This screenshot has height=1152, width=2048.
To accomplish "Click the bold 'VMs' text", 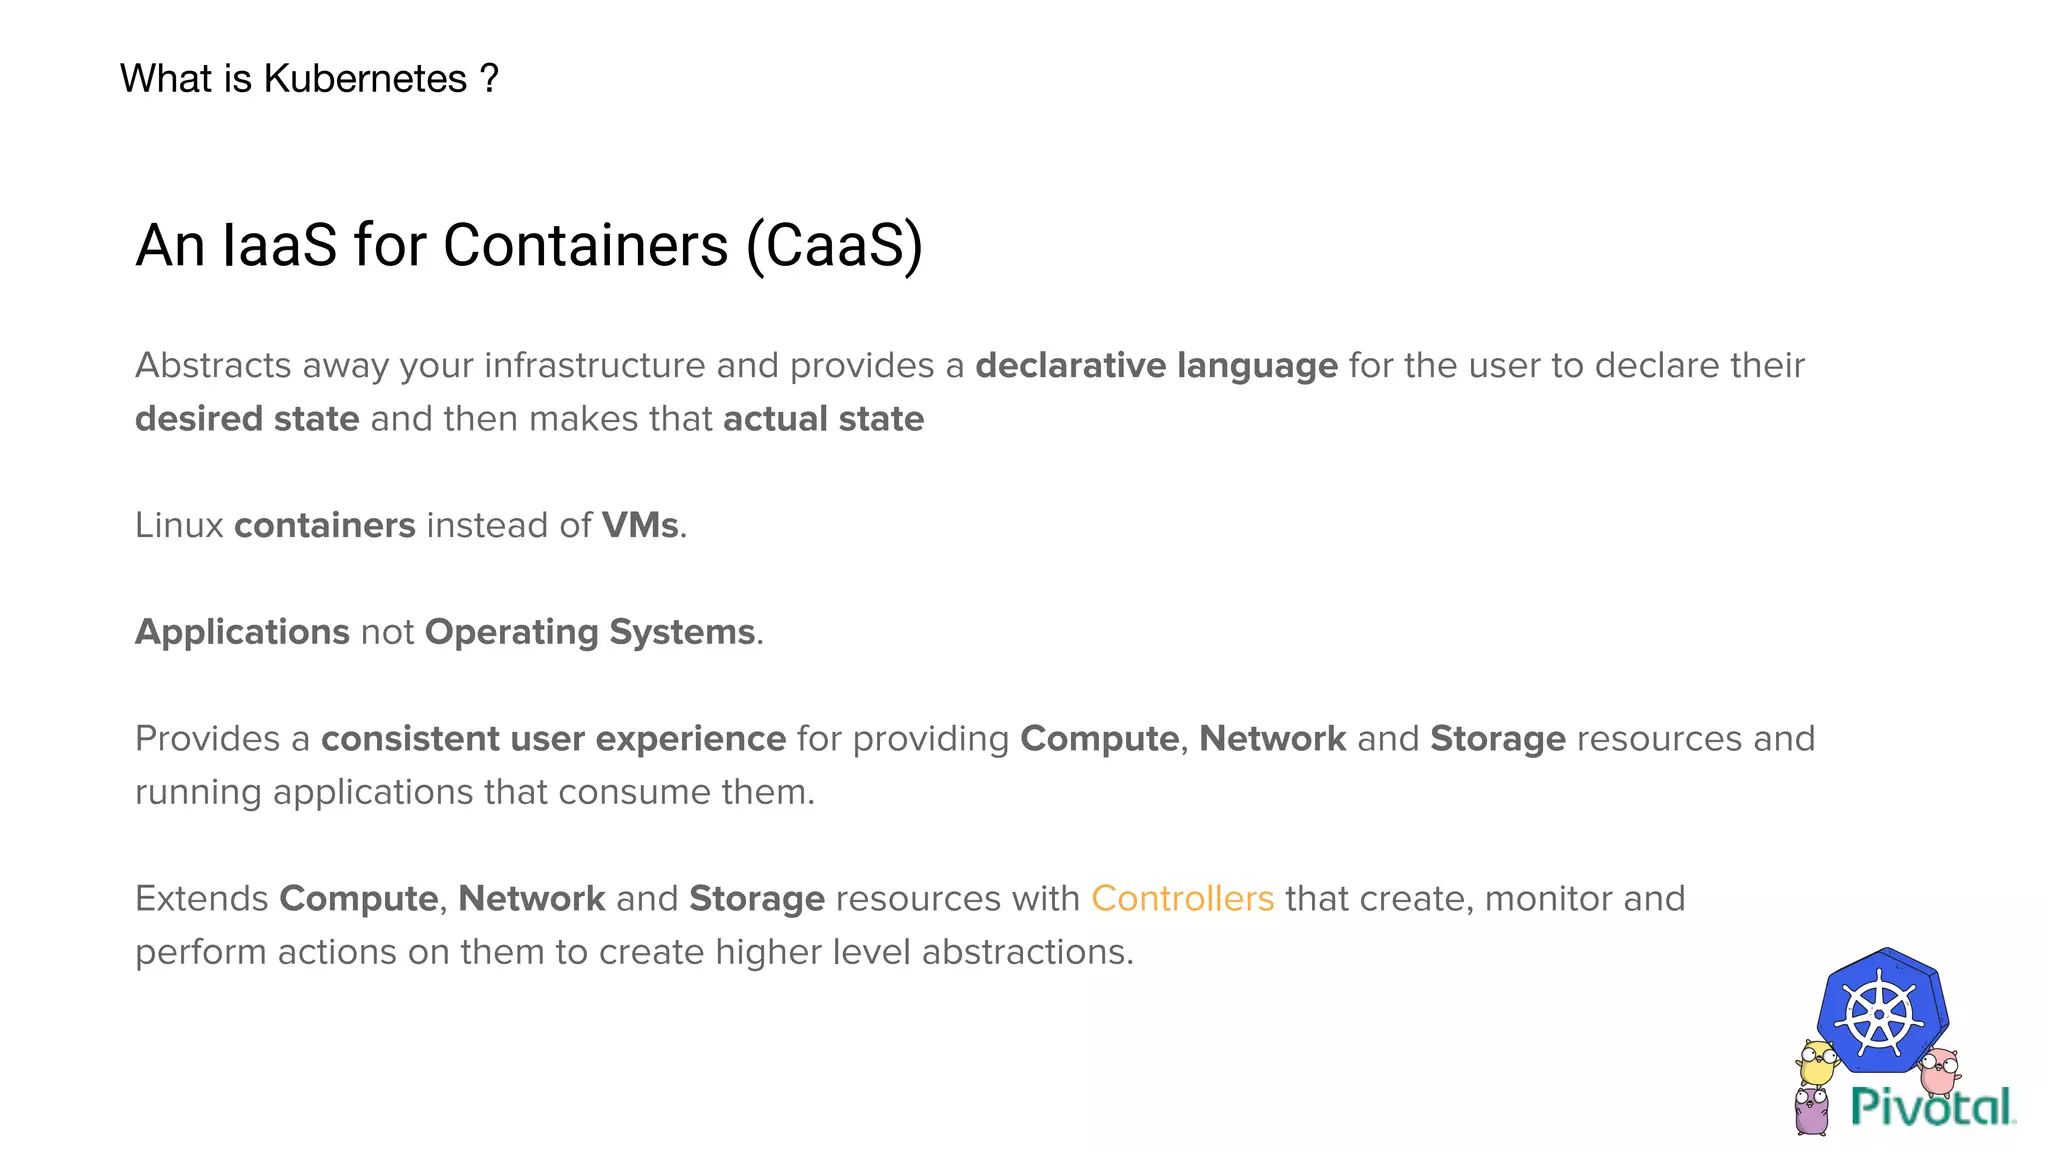I will pos(640,525).
